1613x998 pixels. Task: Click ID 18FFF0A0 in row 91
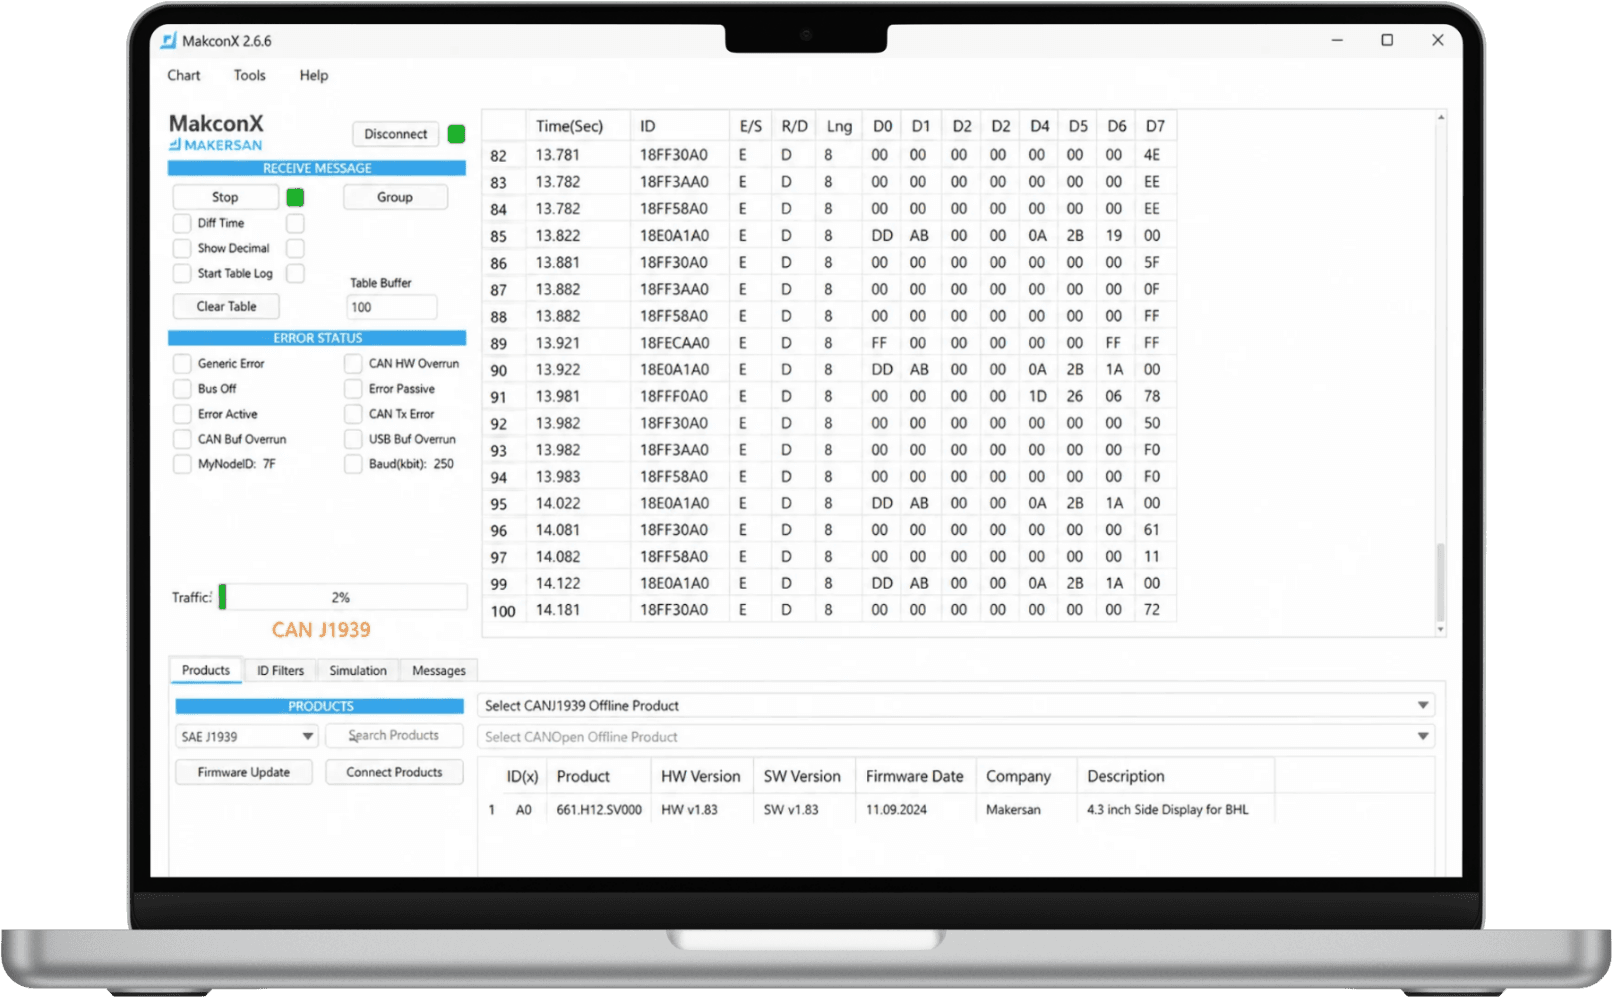tap(674, 396)
